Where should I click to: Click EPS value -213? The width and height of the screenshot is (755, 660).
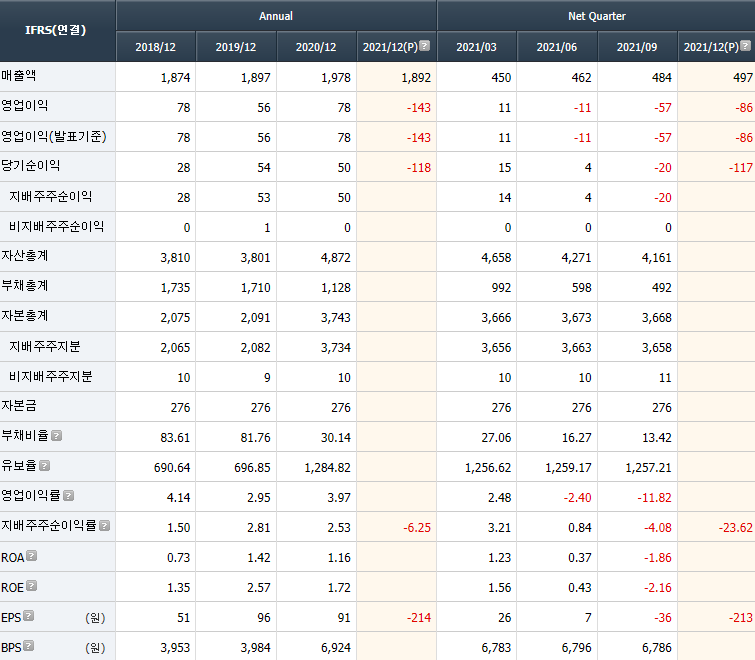(741, 617)
